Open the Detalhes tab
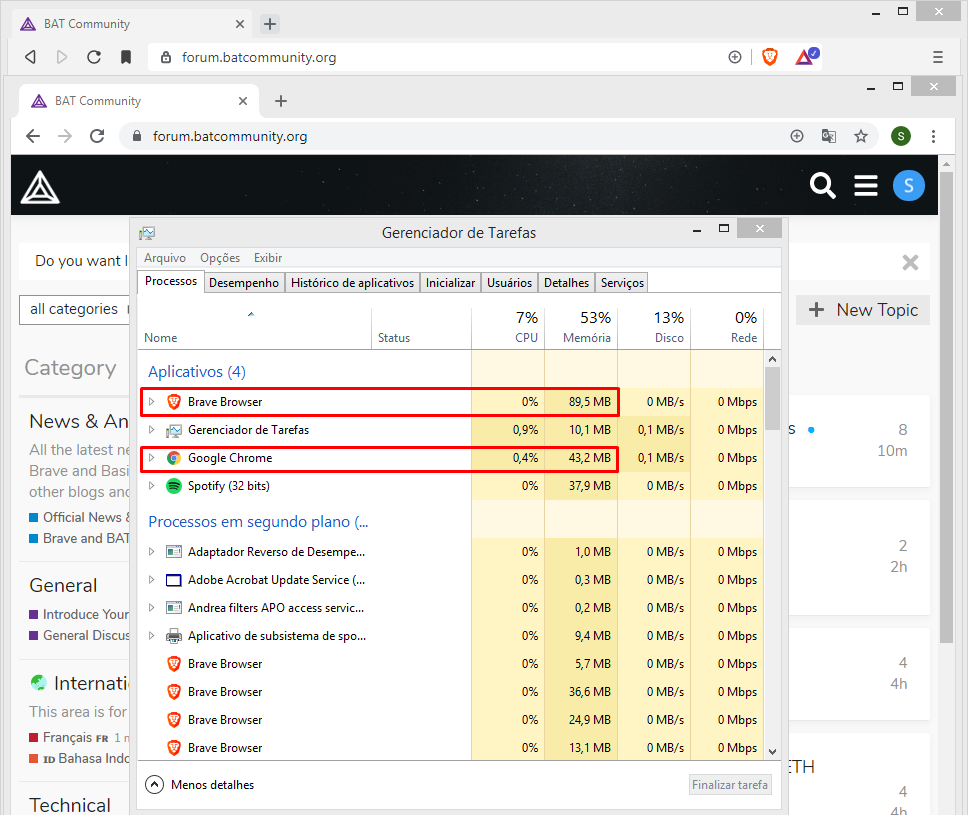 (x=567, y=283)
